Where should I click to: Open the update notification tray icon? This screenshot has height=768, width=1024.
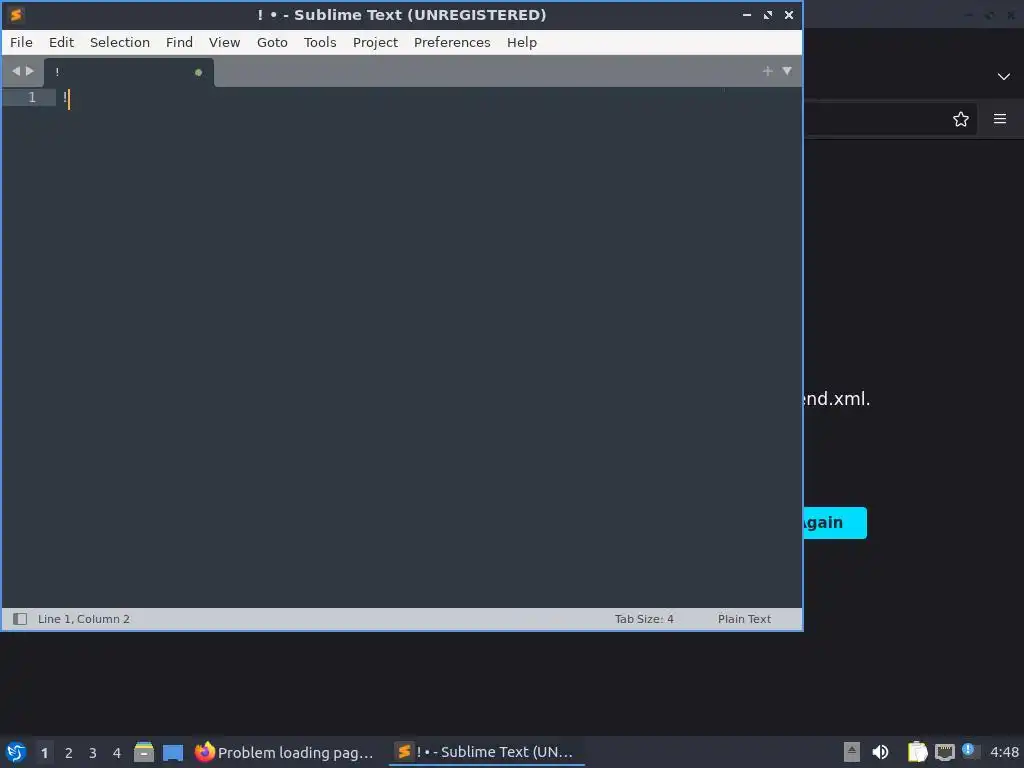(x=970, y=751)
